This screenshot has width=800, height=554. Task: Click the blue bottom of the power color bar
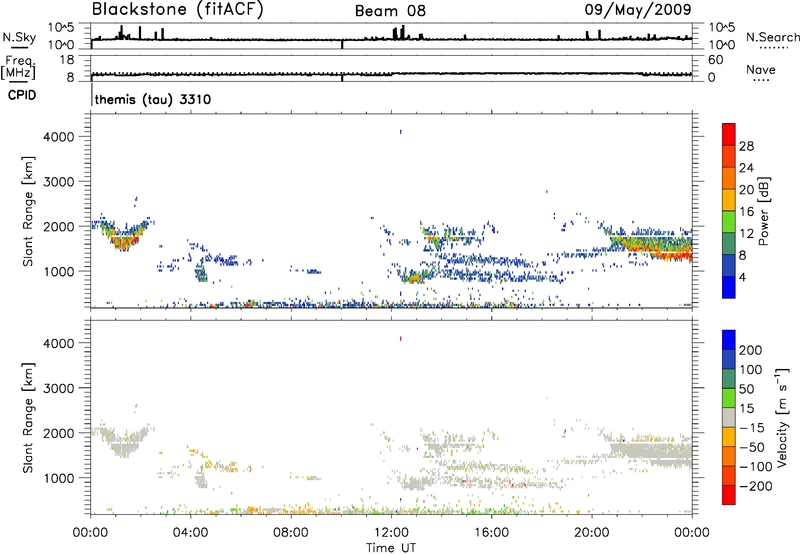(729, 287)
